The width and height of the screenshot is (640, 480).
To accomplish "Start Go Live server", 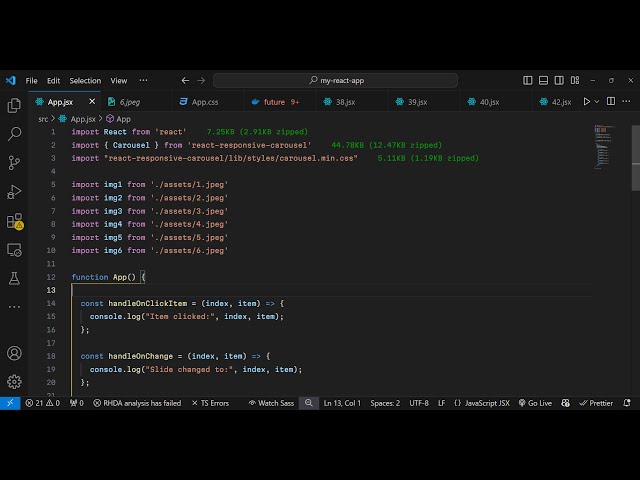I will pyautogui.click(x=535, y=403).
